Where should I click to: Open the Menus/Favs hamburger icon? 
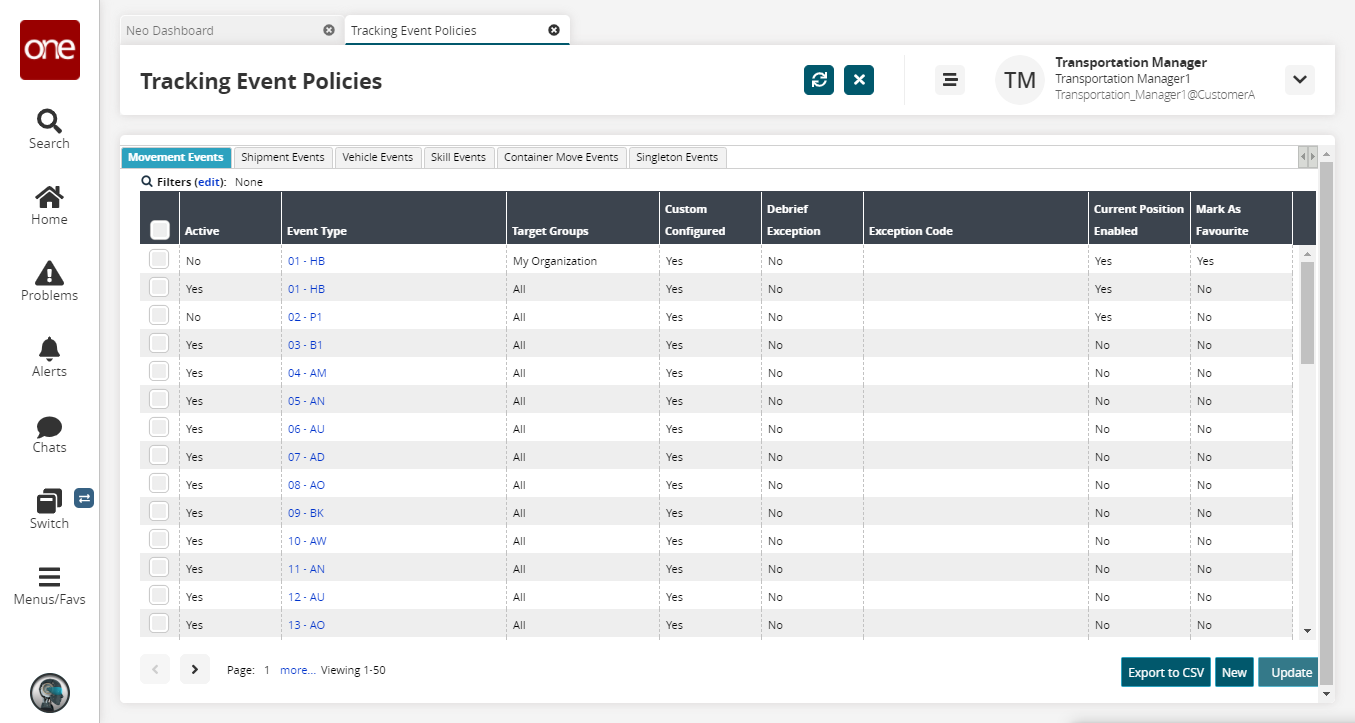tap(49, 577)
